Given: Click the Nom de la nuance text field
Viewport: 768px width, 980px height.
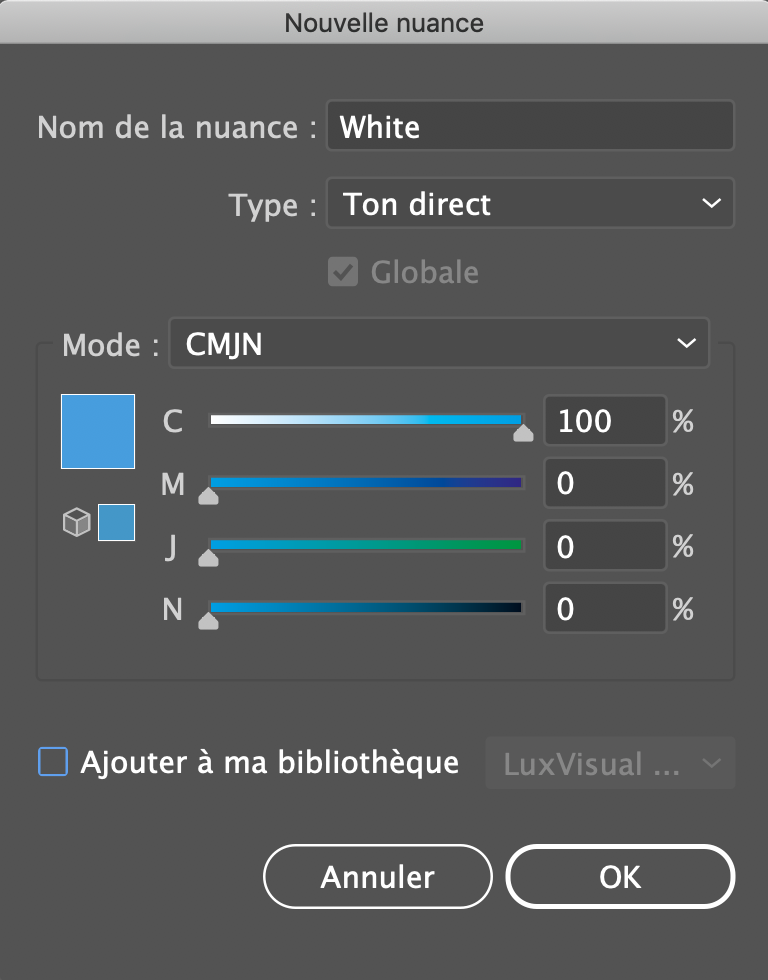Looking at the screenshot, I should [x=530, y=126].
